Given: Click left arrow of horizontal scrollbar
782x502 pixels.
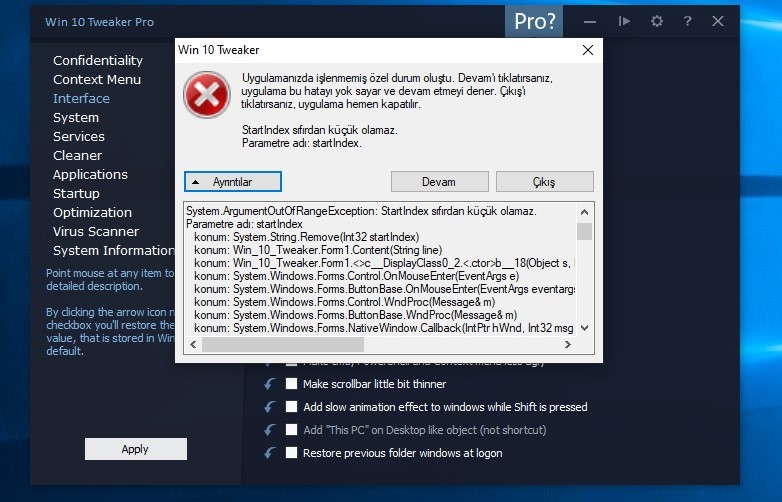Looking at the screenshot, I should pos(194,344).
